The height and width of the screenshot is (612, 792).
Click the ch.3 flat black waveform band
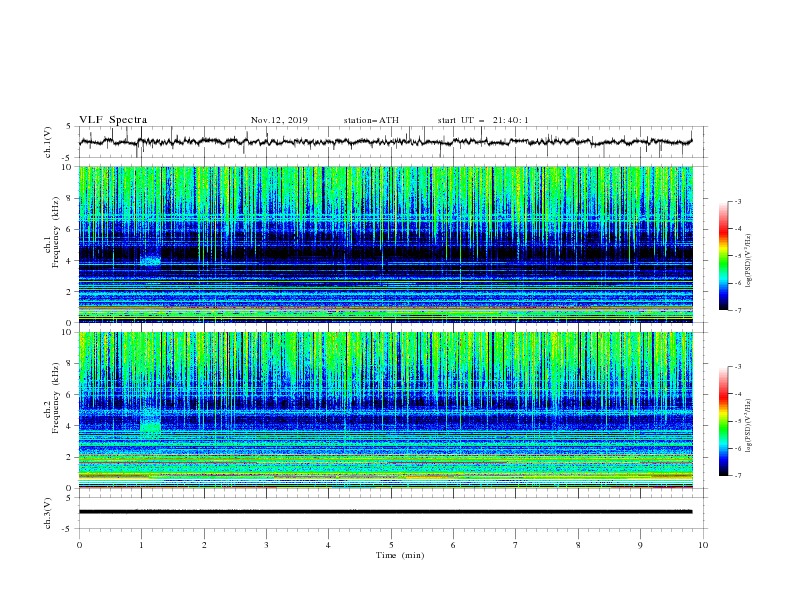click(385, 512)
